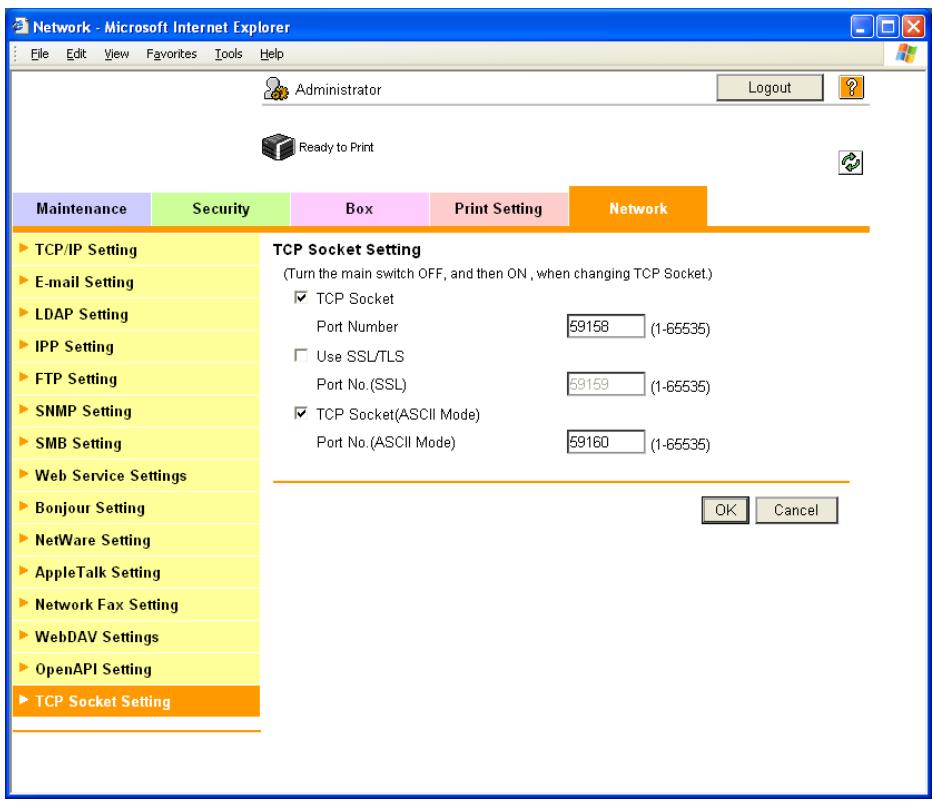This screenshot has height=801, width=934.
Task: Click the Port No.(SSL) field showing 59159
Action: click(x=605, y=384)
